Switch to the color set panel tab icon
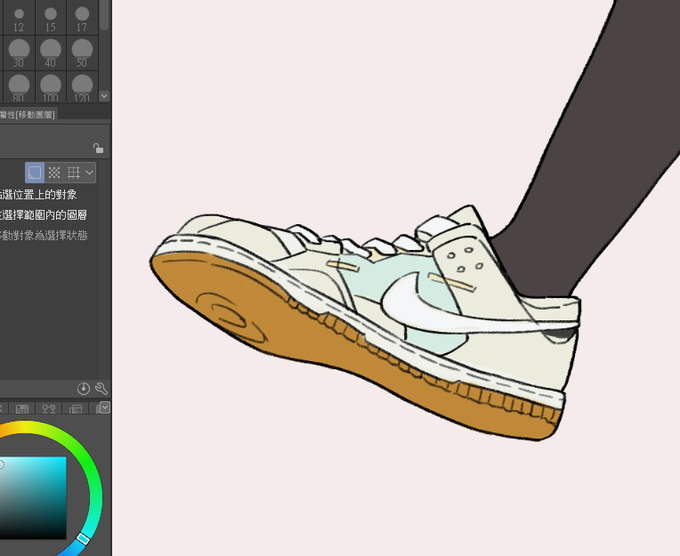680x556 pixels. tap(22, 409)
